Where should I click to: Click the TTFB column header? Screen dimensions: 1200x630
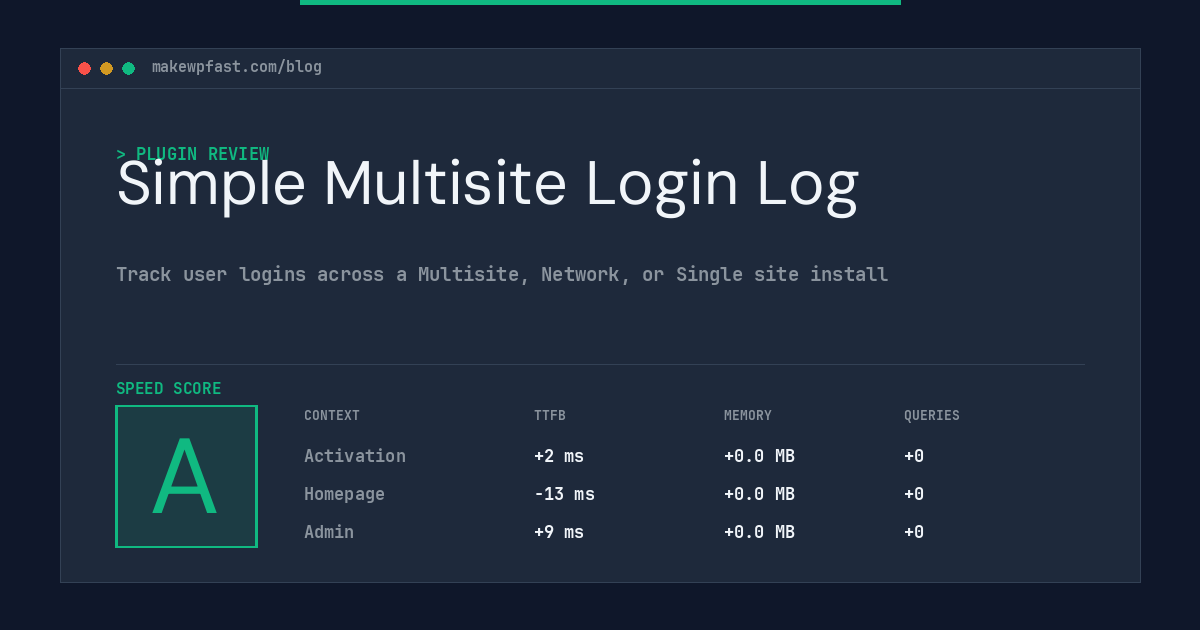tap(550, 416)
